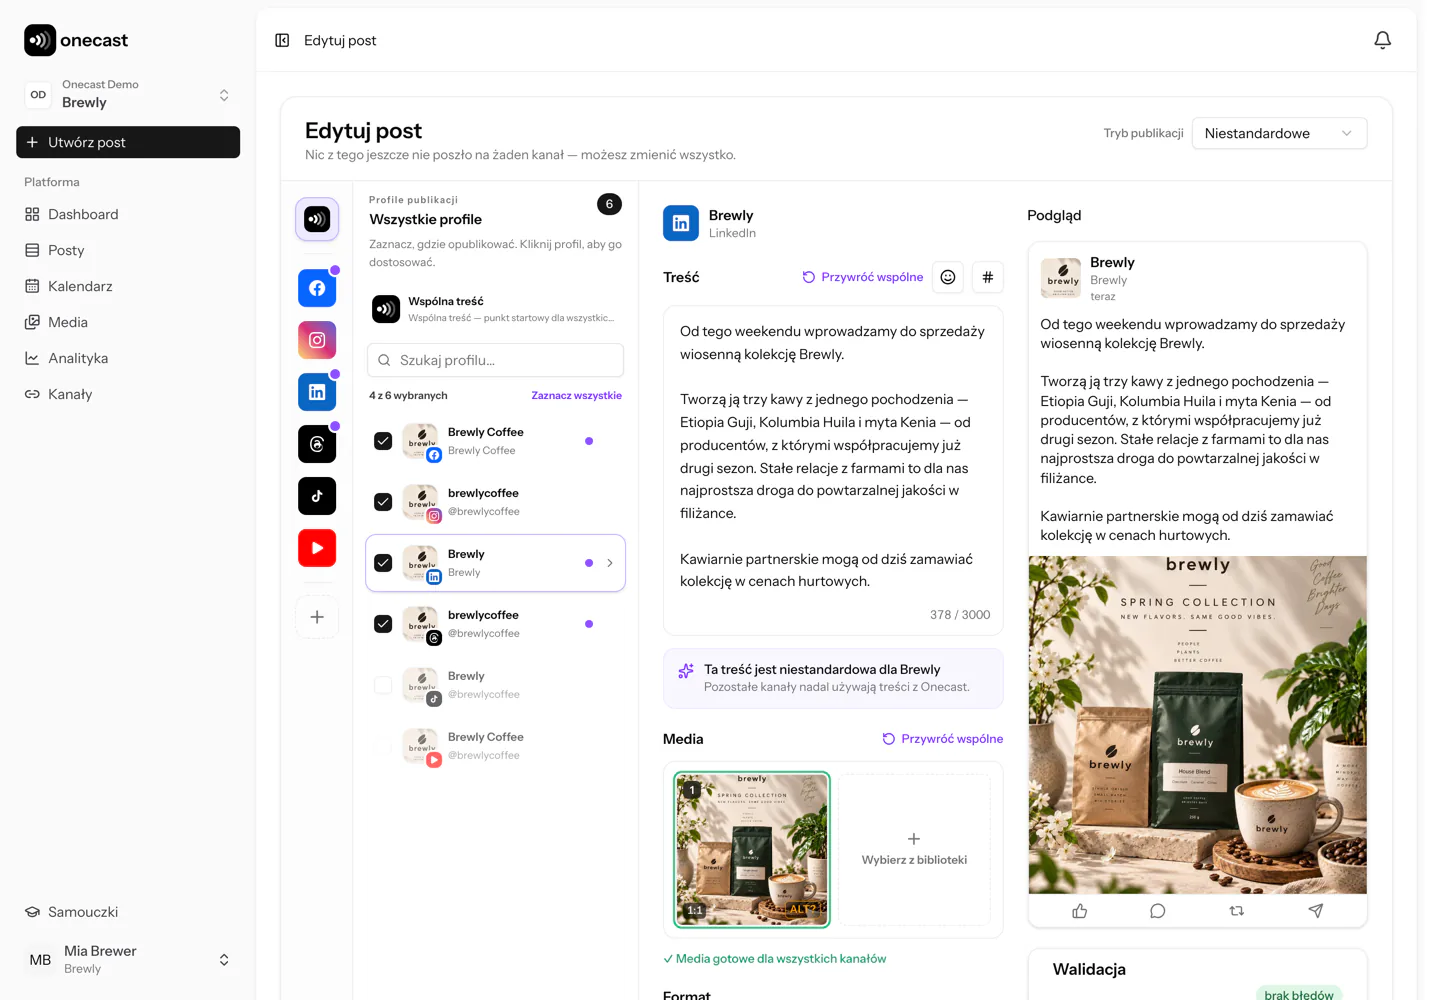Click Zaznacz wszystkie link
This screenshot has height=1000, width=1440.
pyautogui.click(x=576, y=396)
